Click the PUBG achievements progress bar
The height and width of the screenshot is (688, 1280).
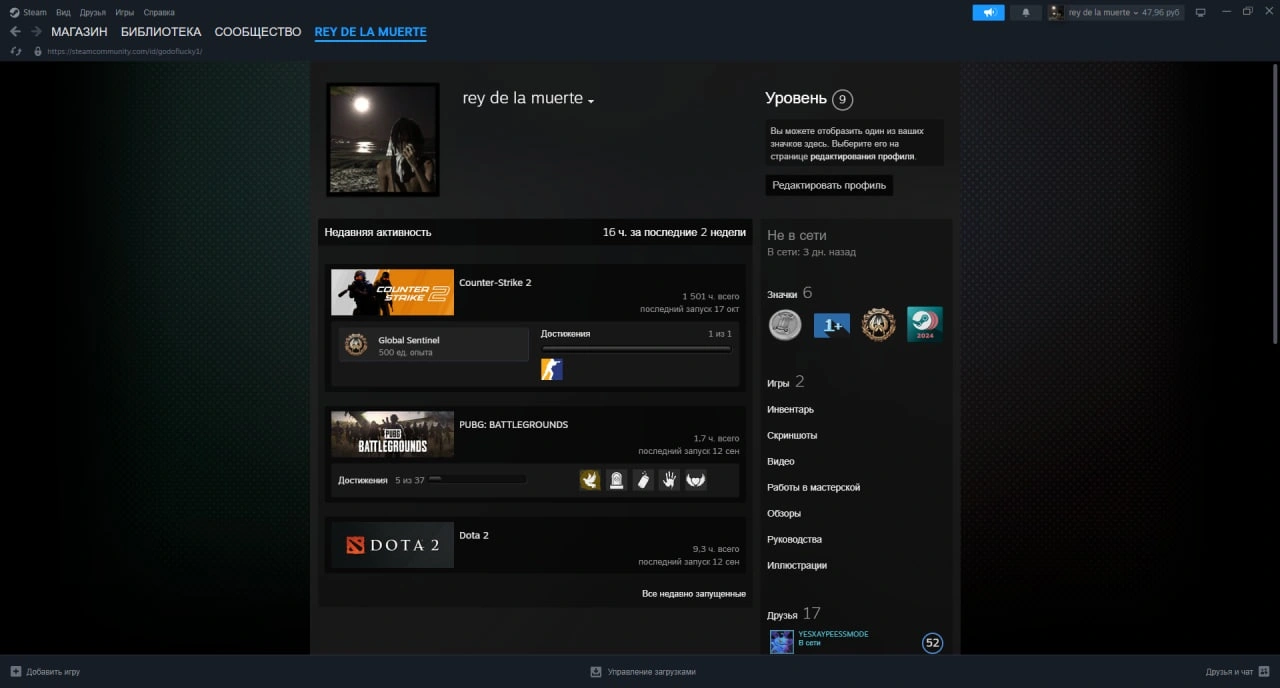point(477,480)
